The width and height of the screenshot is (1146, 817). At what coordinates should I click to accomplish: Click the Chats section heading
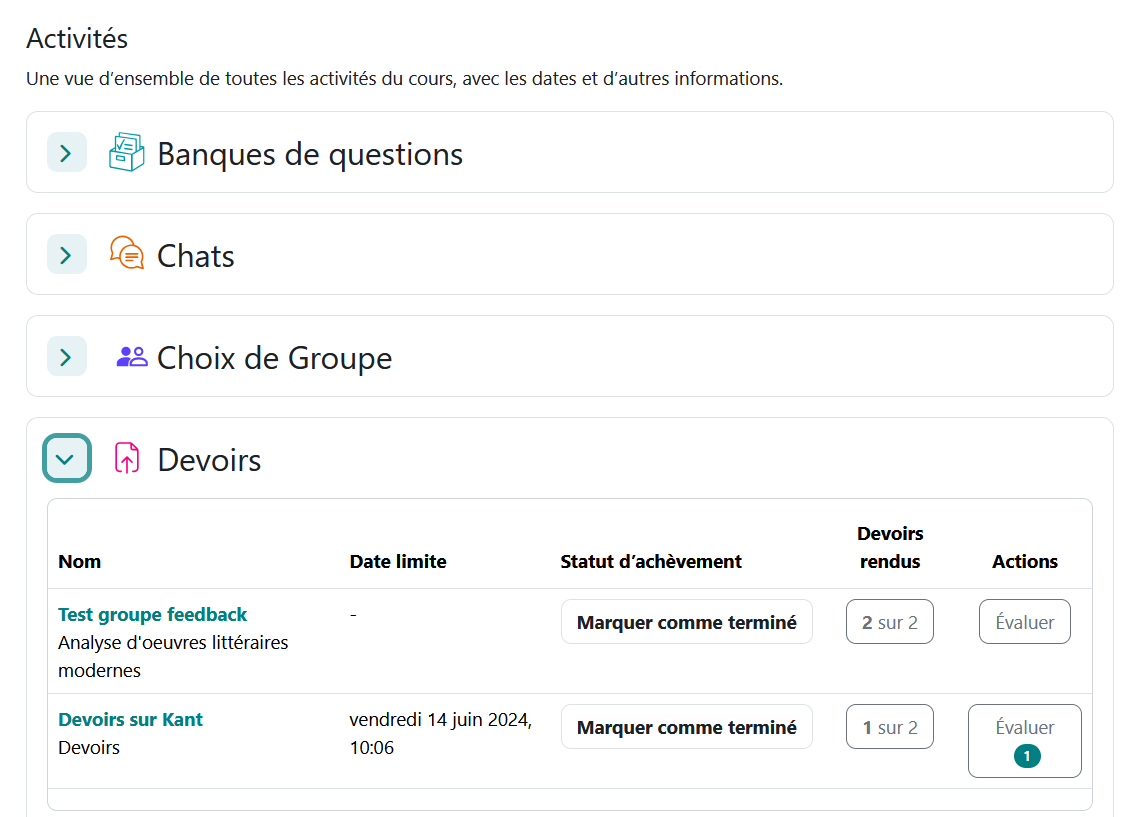pos(196,256)
